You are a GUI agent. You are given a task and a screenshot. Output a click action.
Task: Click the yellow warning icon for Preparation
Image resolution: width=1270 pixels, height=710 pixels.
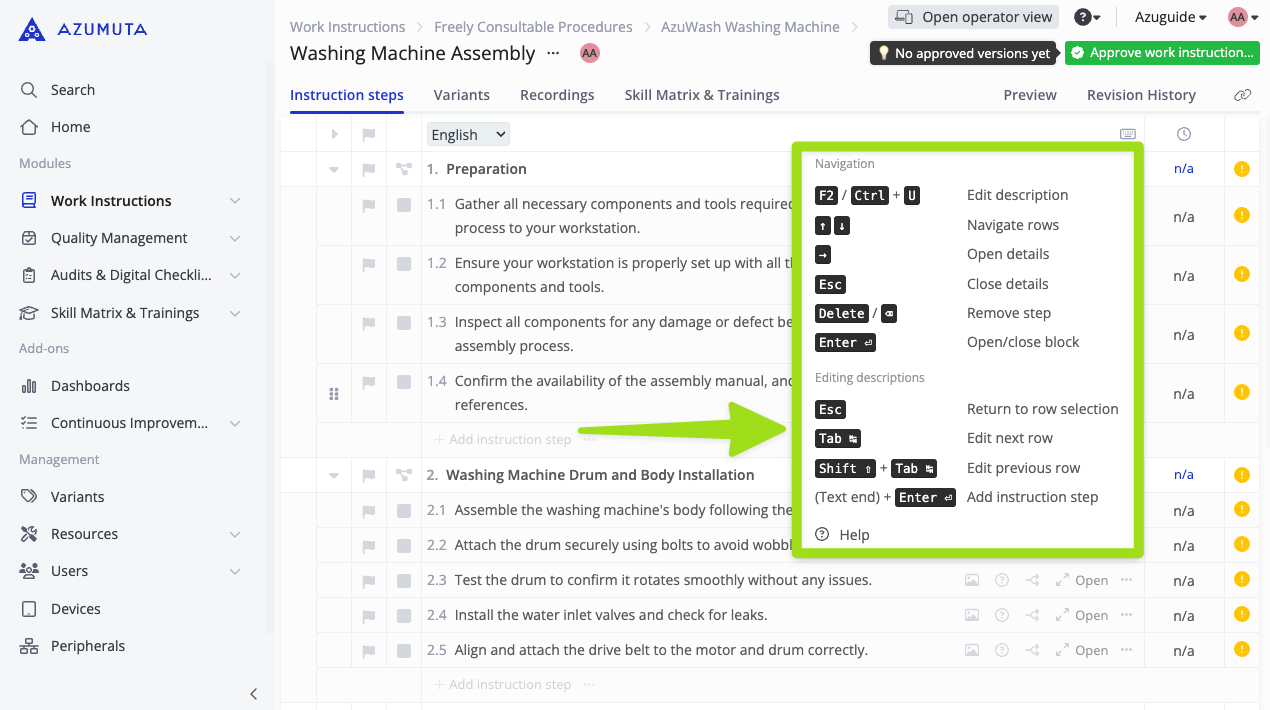click(x=1241, y=169)
